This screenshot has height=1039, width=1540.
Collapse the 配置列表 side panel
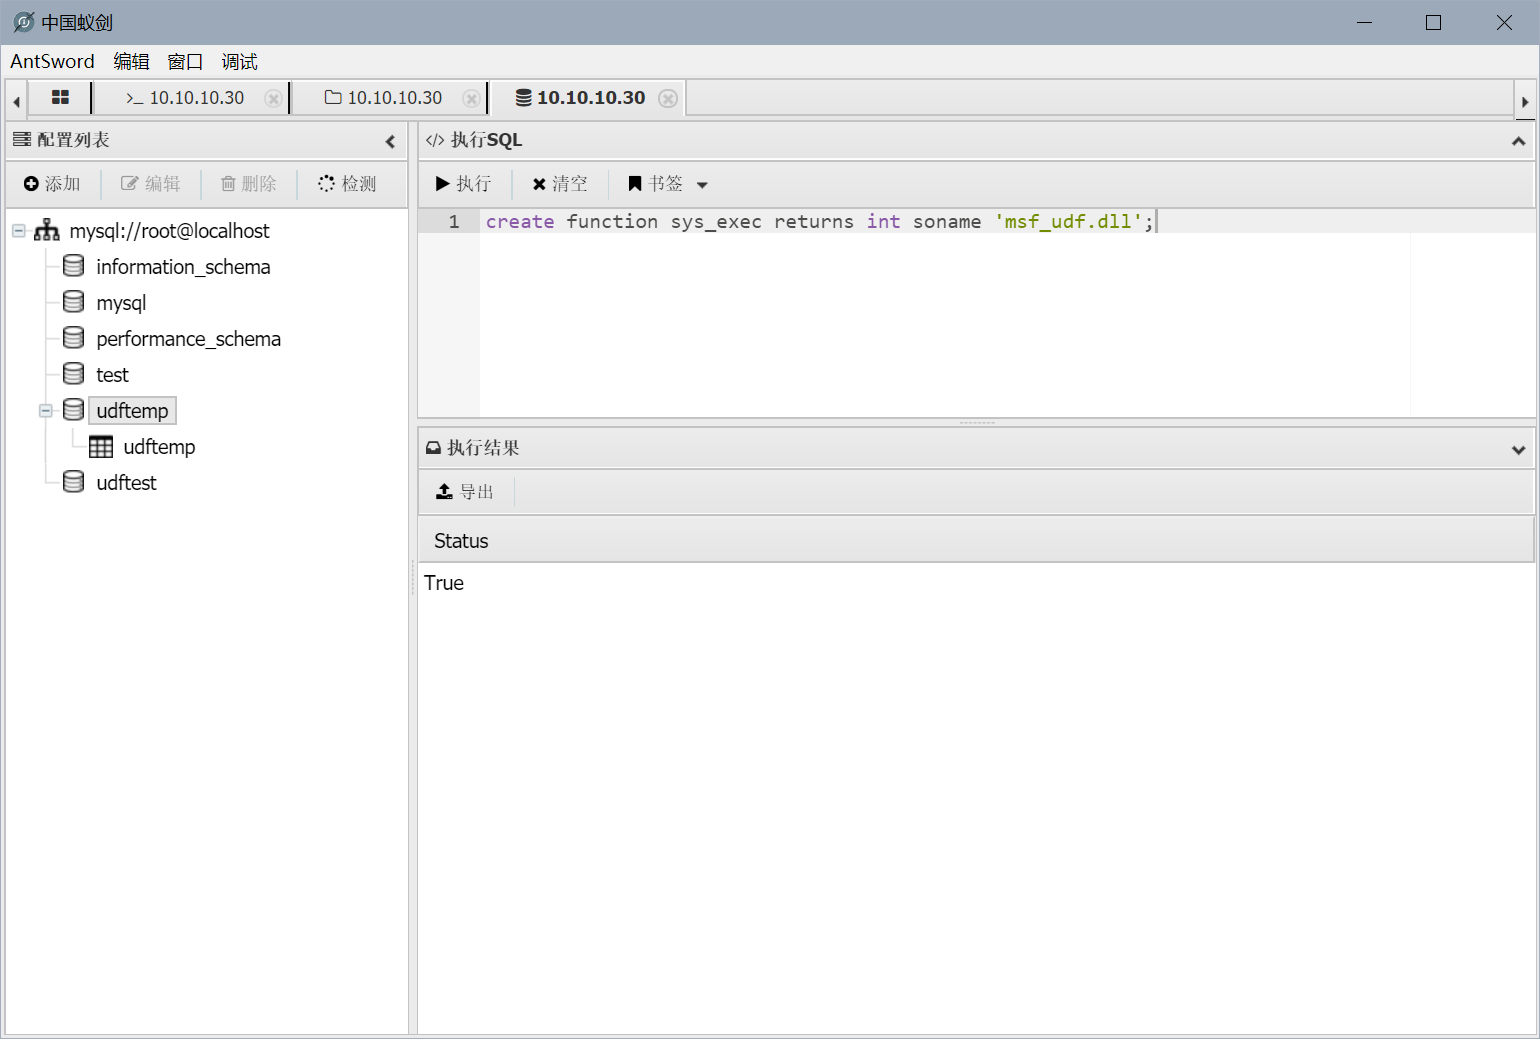pos(390,141)
